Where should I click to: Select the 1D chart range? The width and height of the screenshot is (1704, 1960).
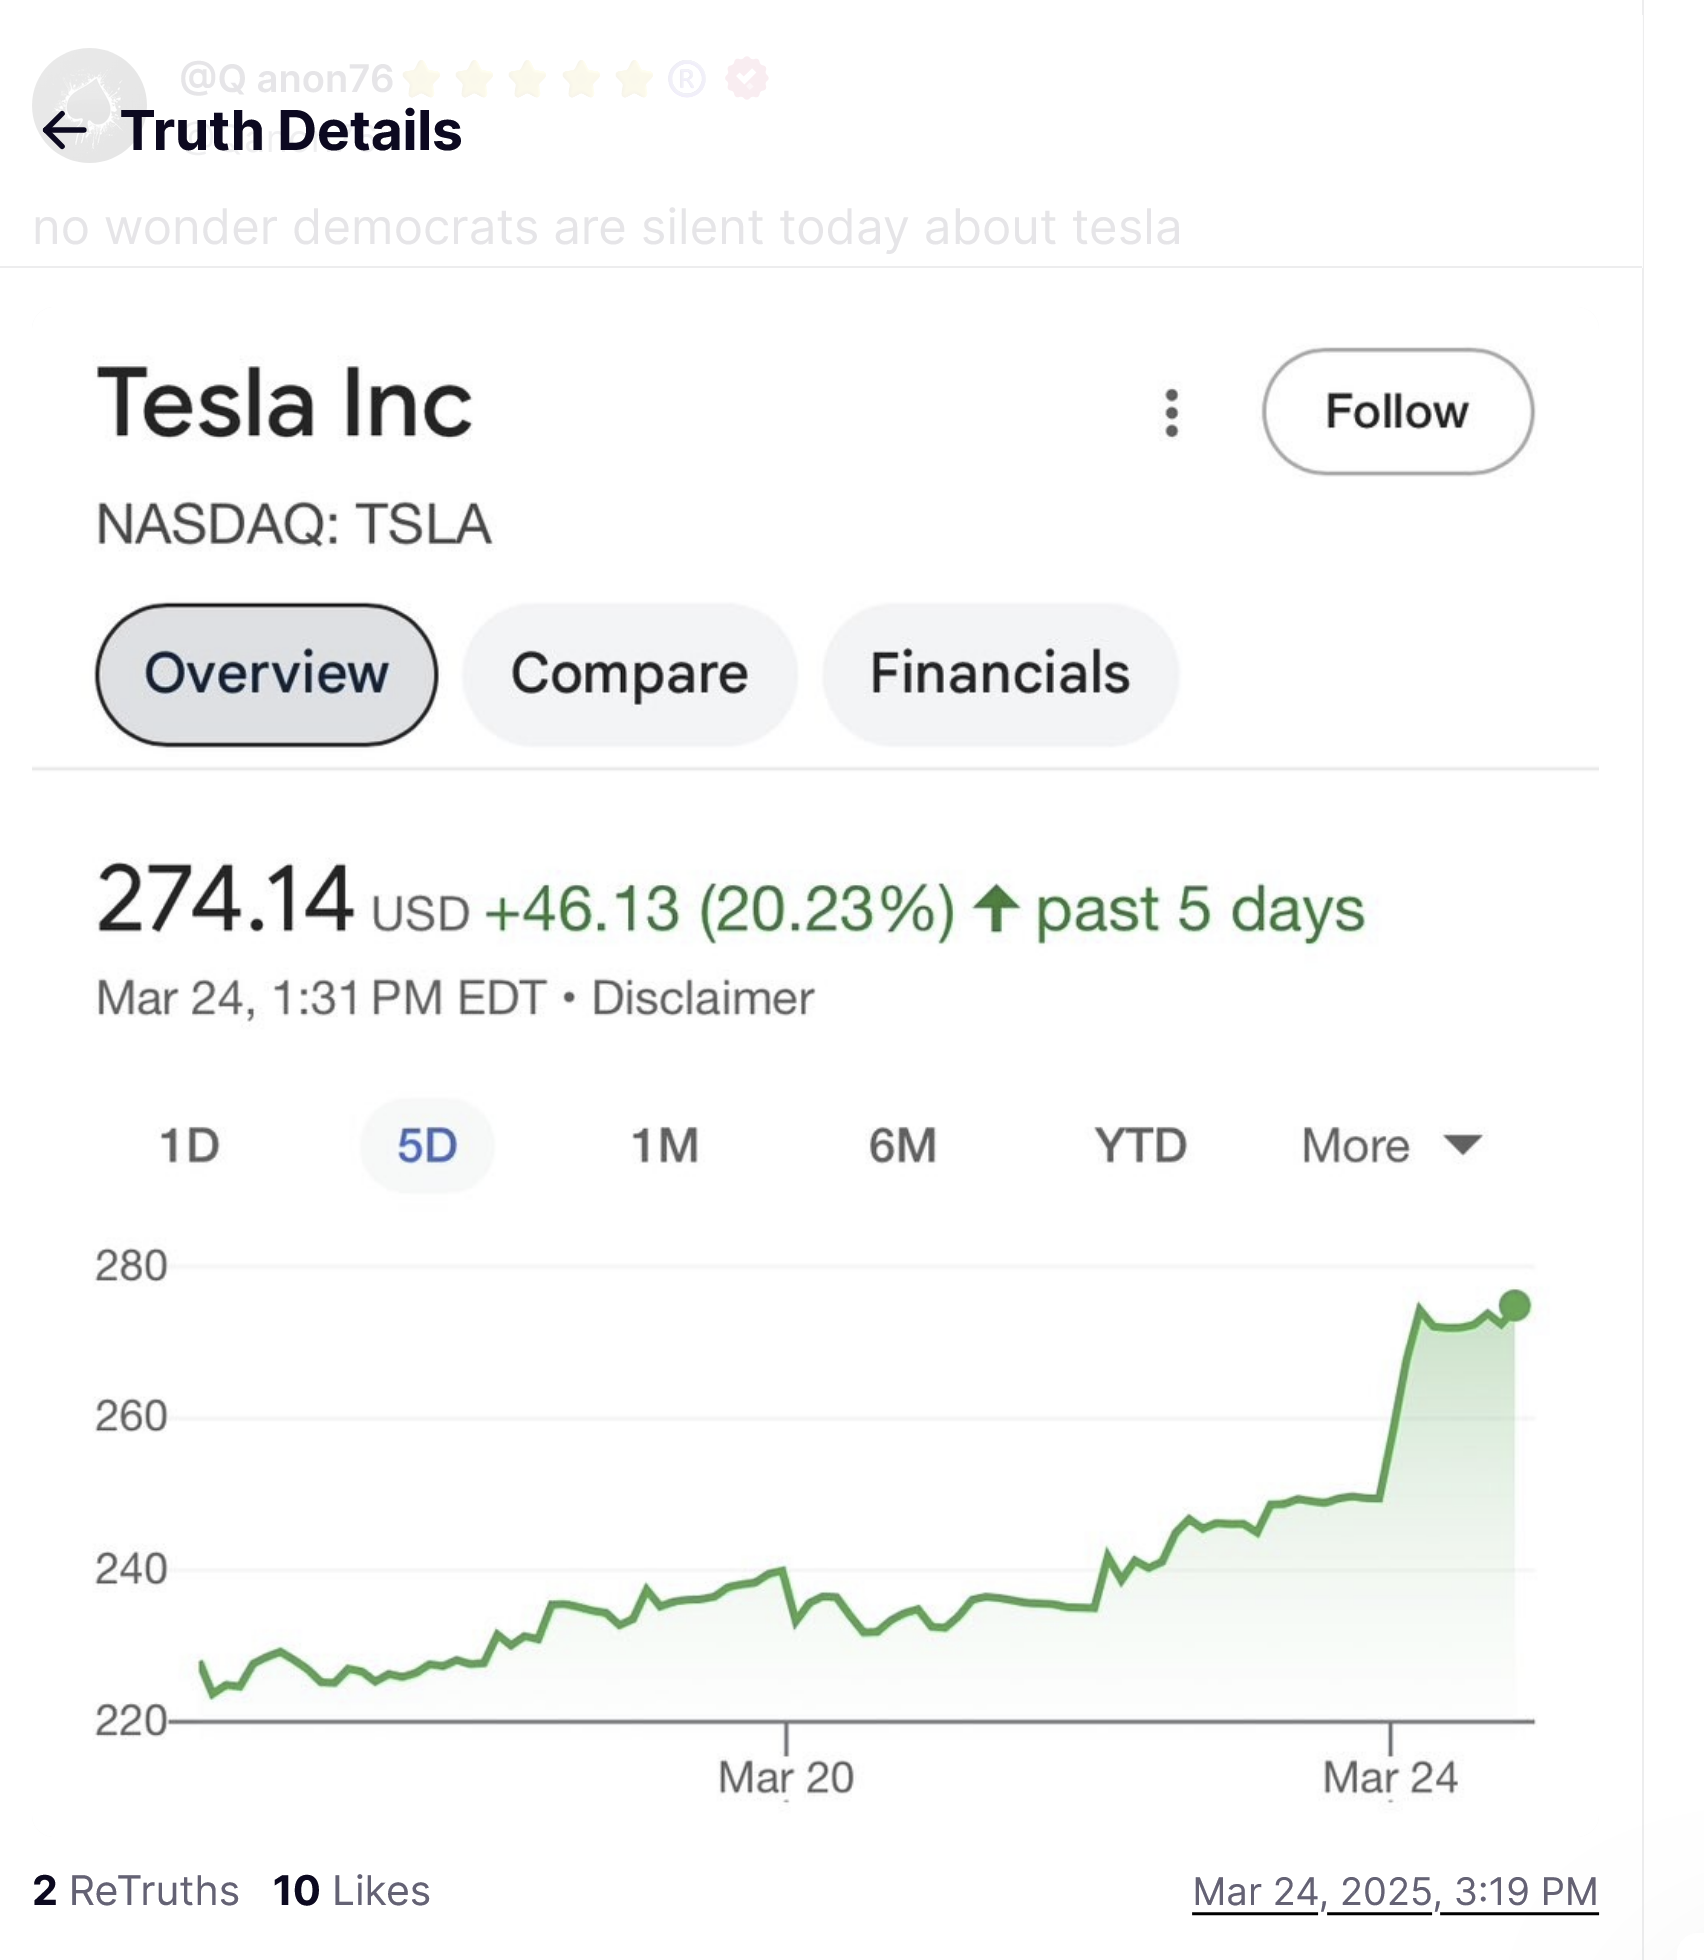click(x=189, y=1146)
